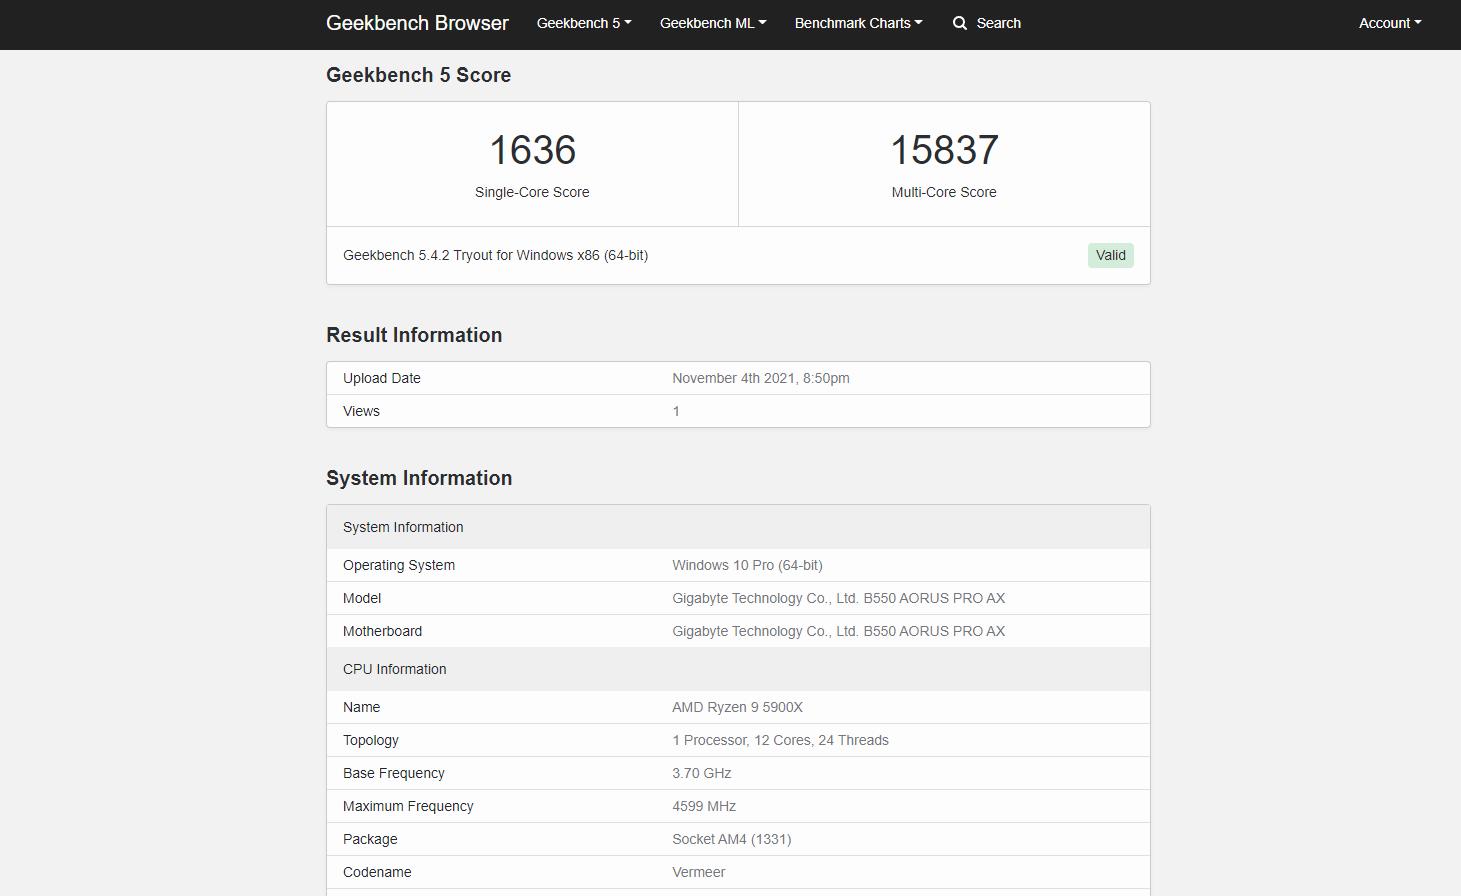
Task: Select the 3.70 GHz value
Action: coord(701,773)
